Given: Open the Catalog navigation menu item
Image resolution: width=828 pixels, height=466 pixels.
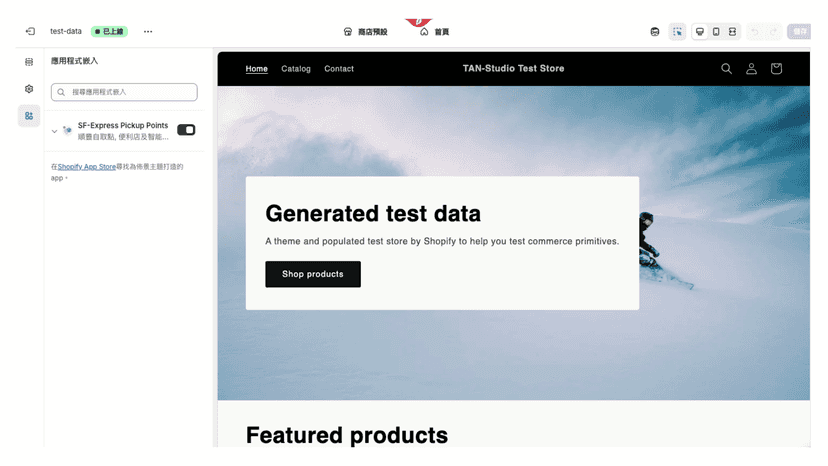Looking at the screenshot, I should [296, 69].
